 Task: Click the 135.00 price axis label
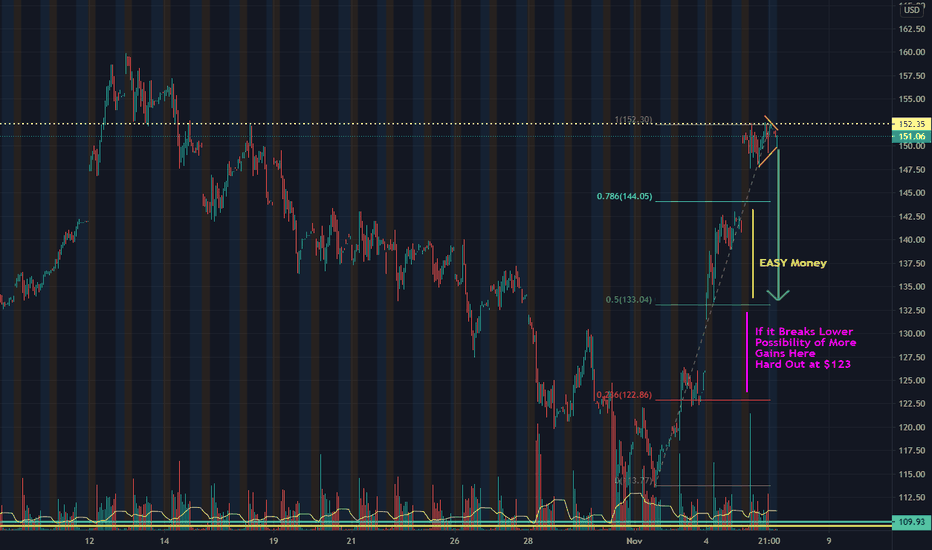pos(912,287)
